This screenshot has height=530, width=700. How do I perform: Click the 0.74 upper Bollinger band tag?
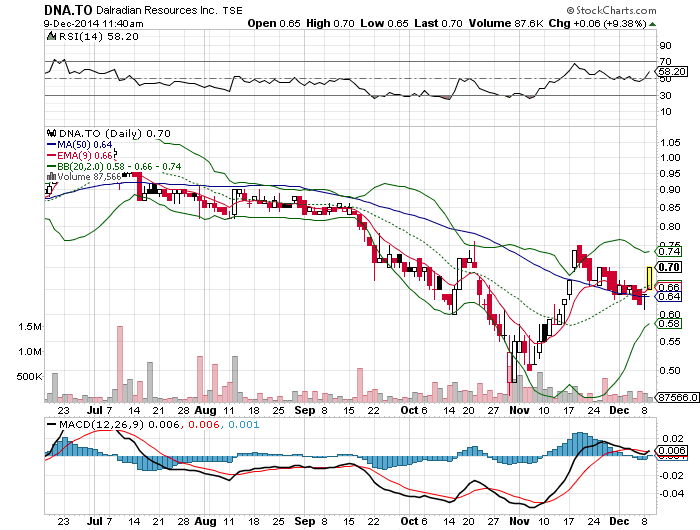pos(670,252)
